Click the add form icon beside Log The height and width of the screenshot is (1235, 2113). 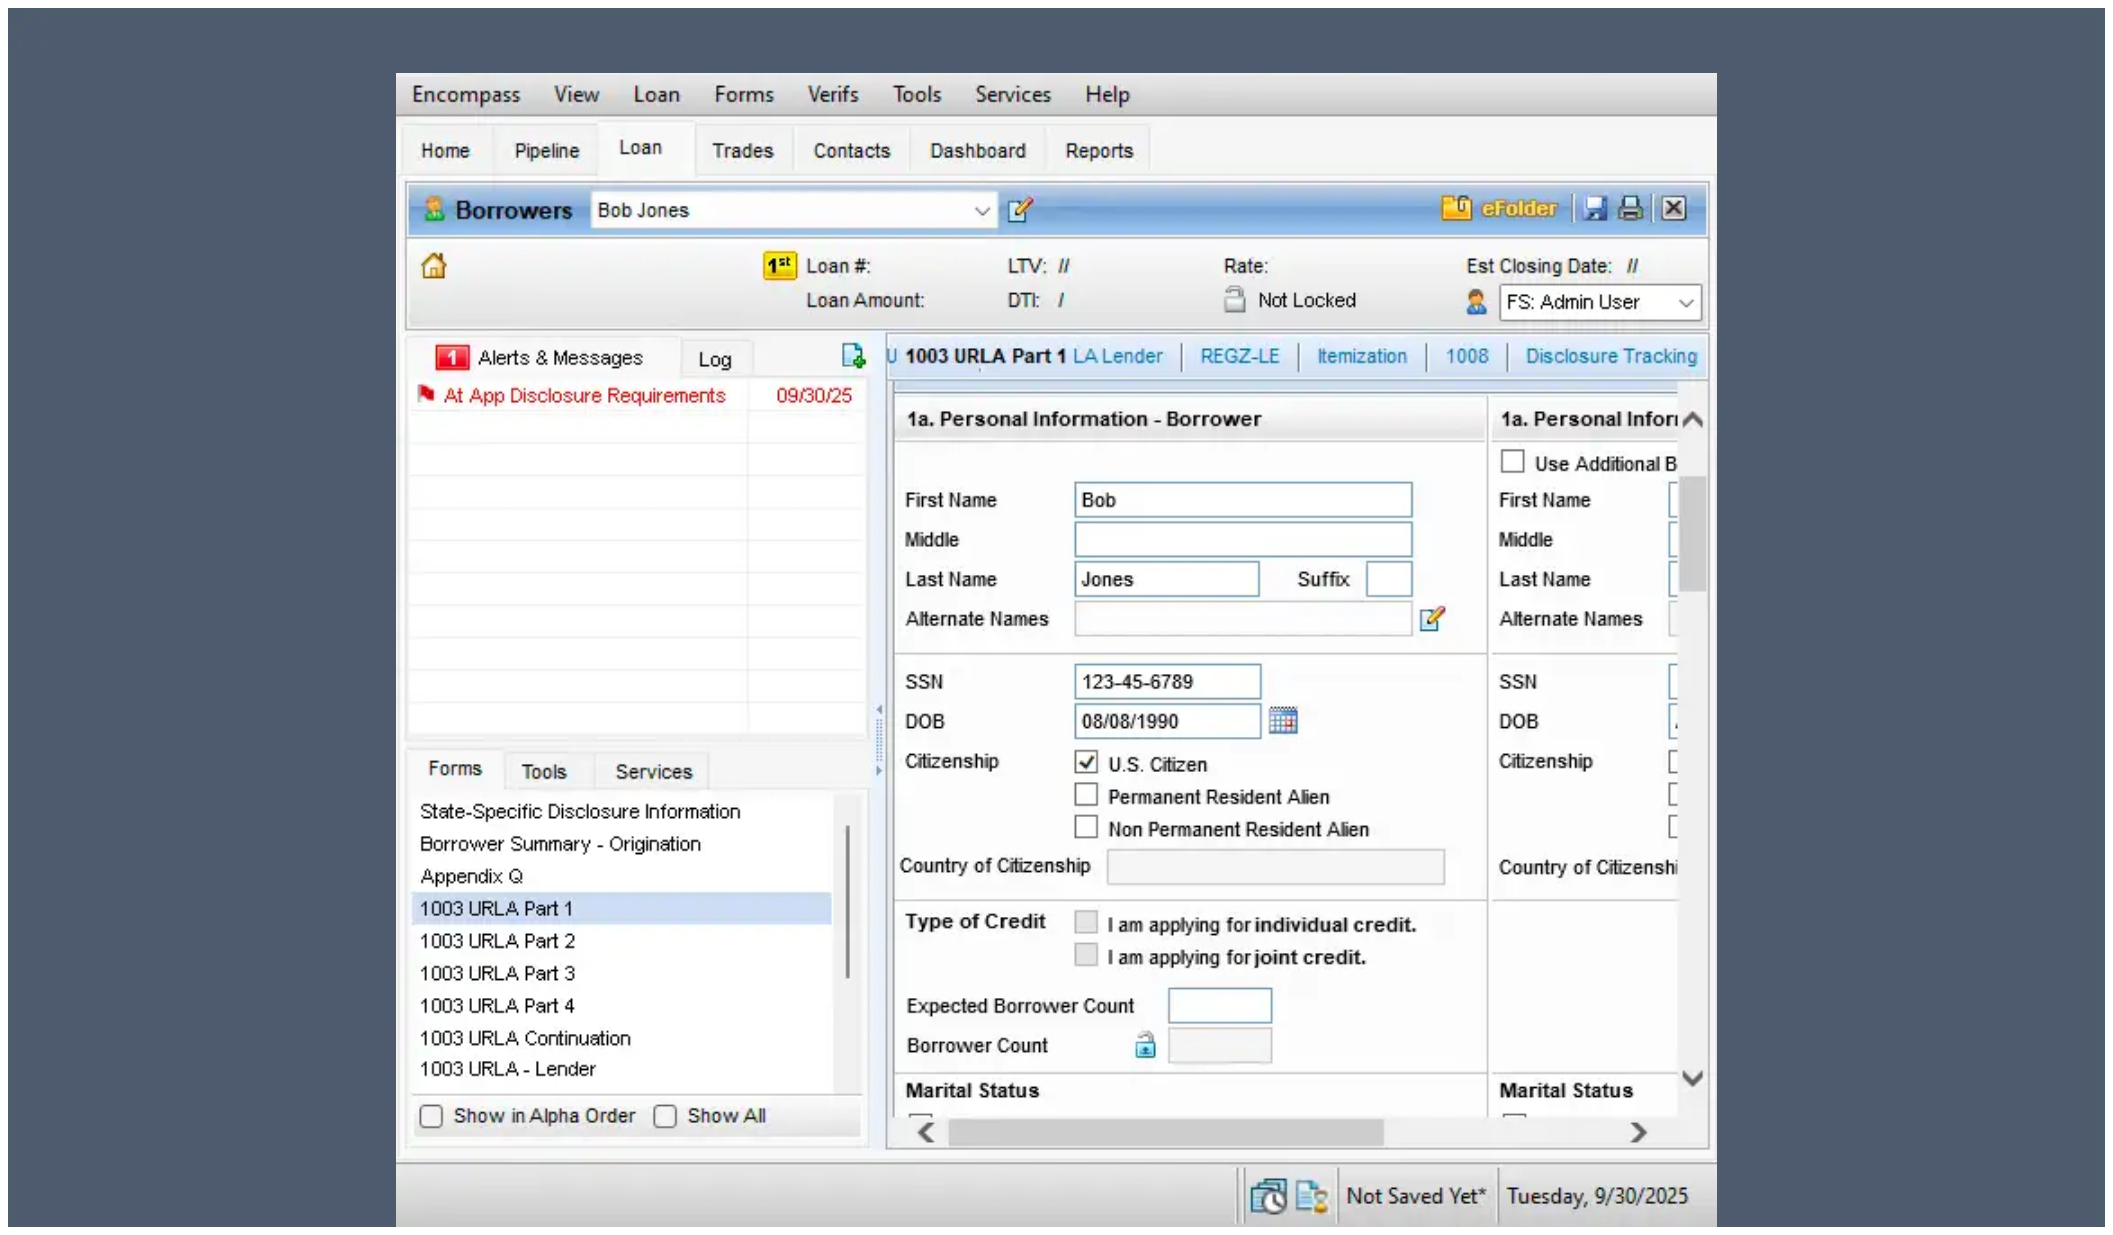(852, 356)
